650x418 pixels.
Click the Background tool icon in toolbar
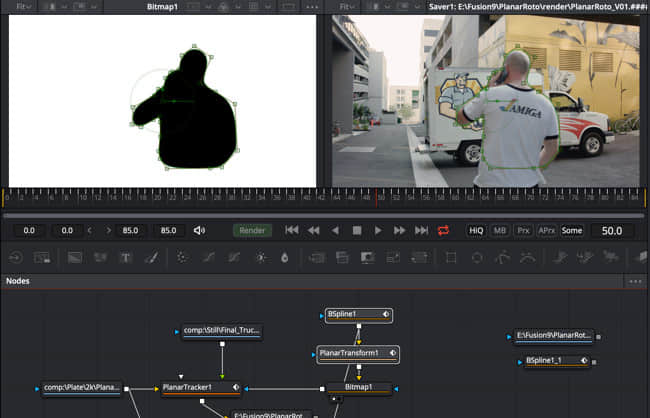click(74, 257)
